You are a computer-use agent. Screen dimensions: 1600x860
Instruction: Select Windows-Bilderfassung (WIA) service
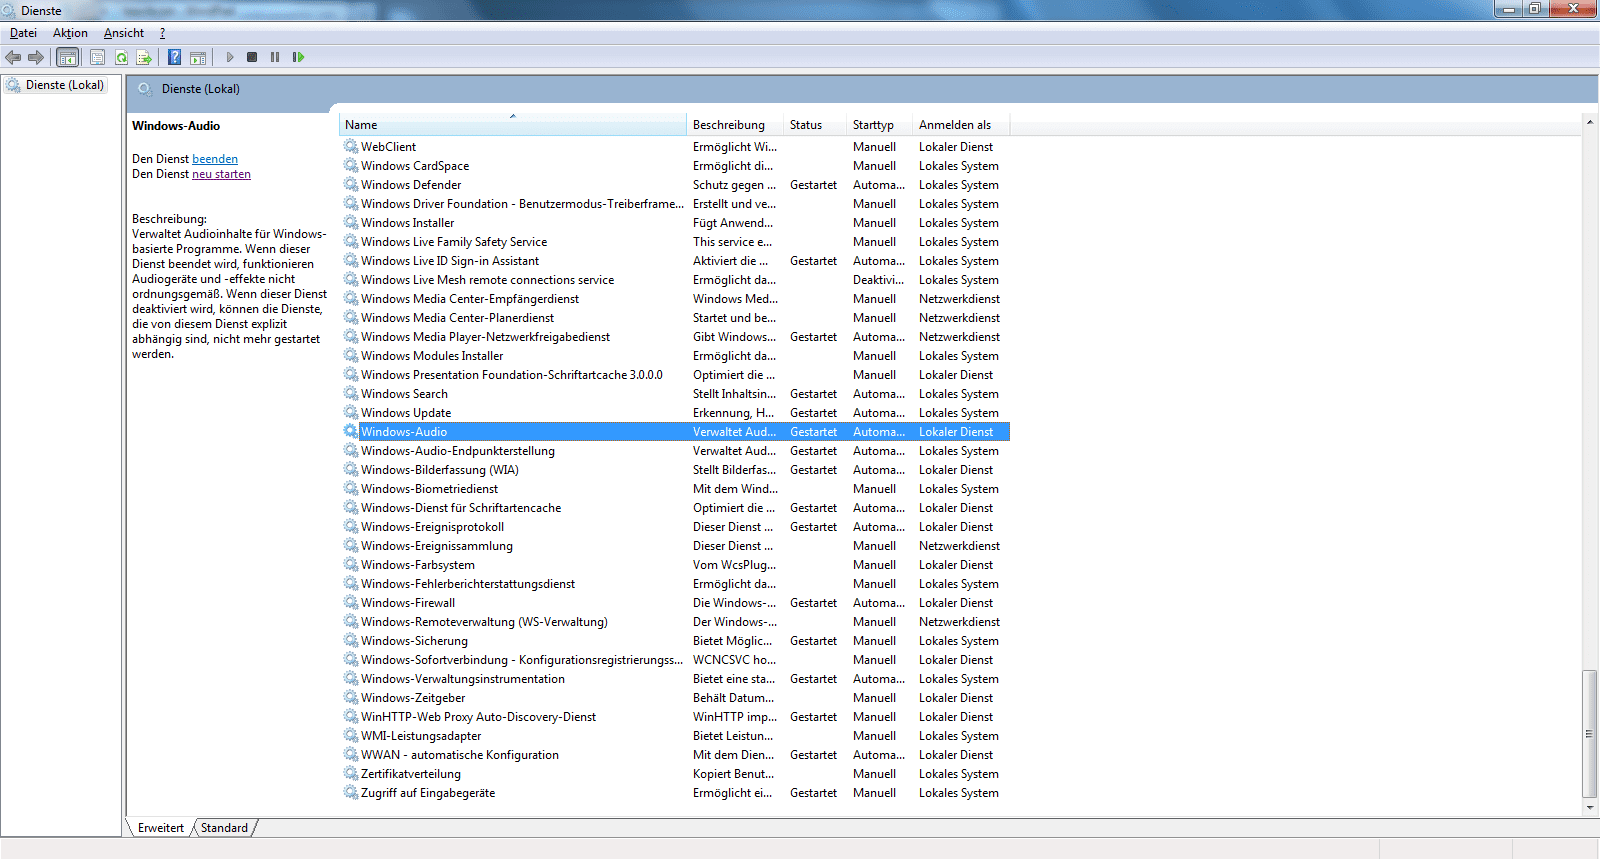[x=440, y=470]
